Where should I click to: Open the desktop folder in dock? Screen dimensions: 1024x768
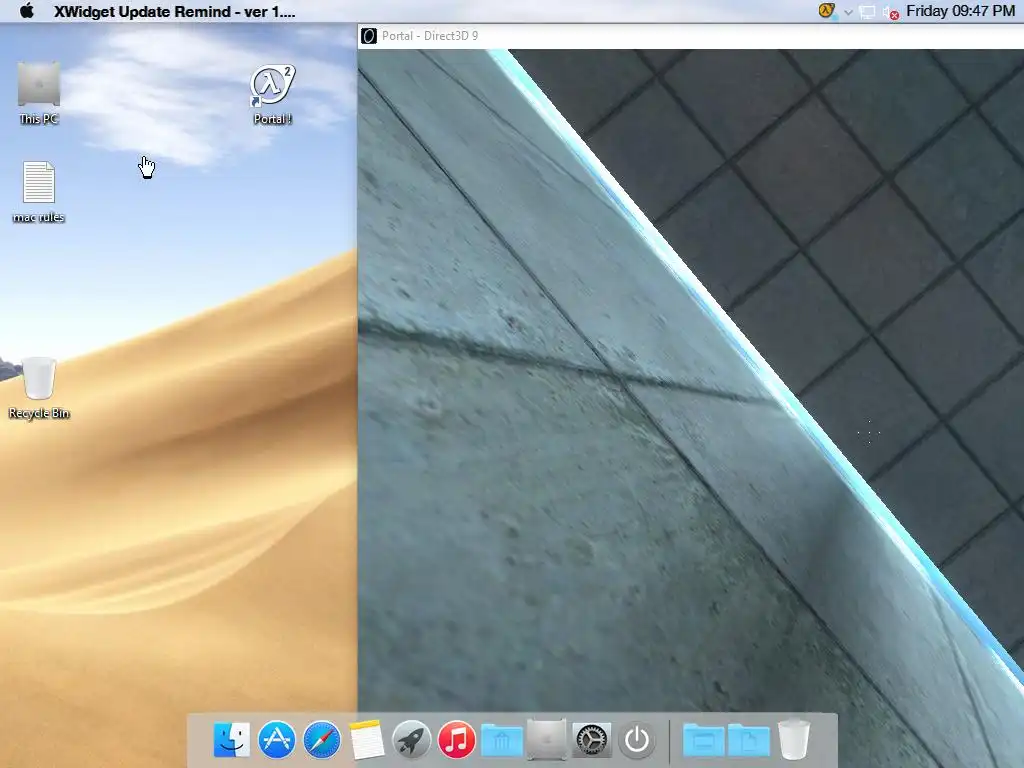(703, 740)
